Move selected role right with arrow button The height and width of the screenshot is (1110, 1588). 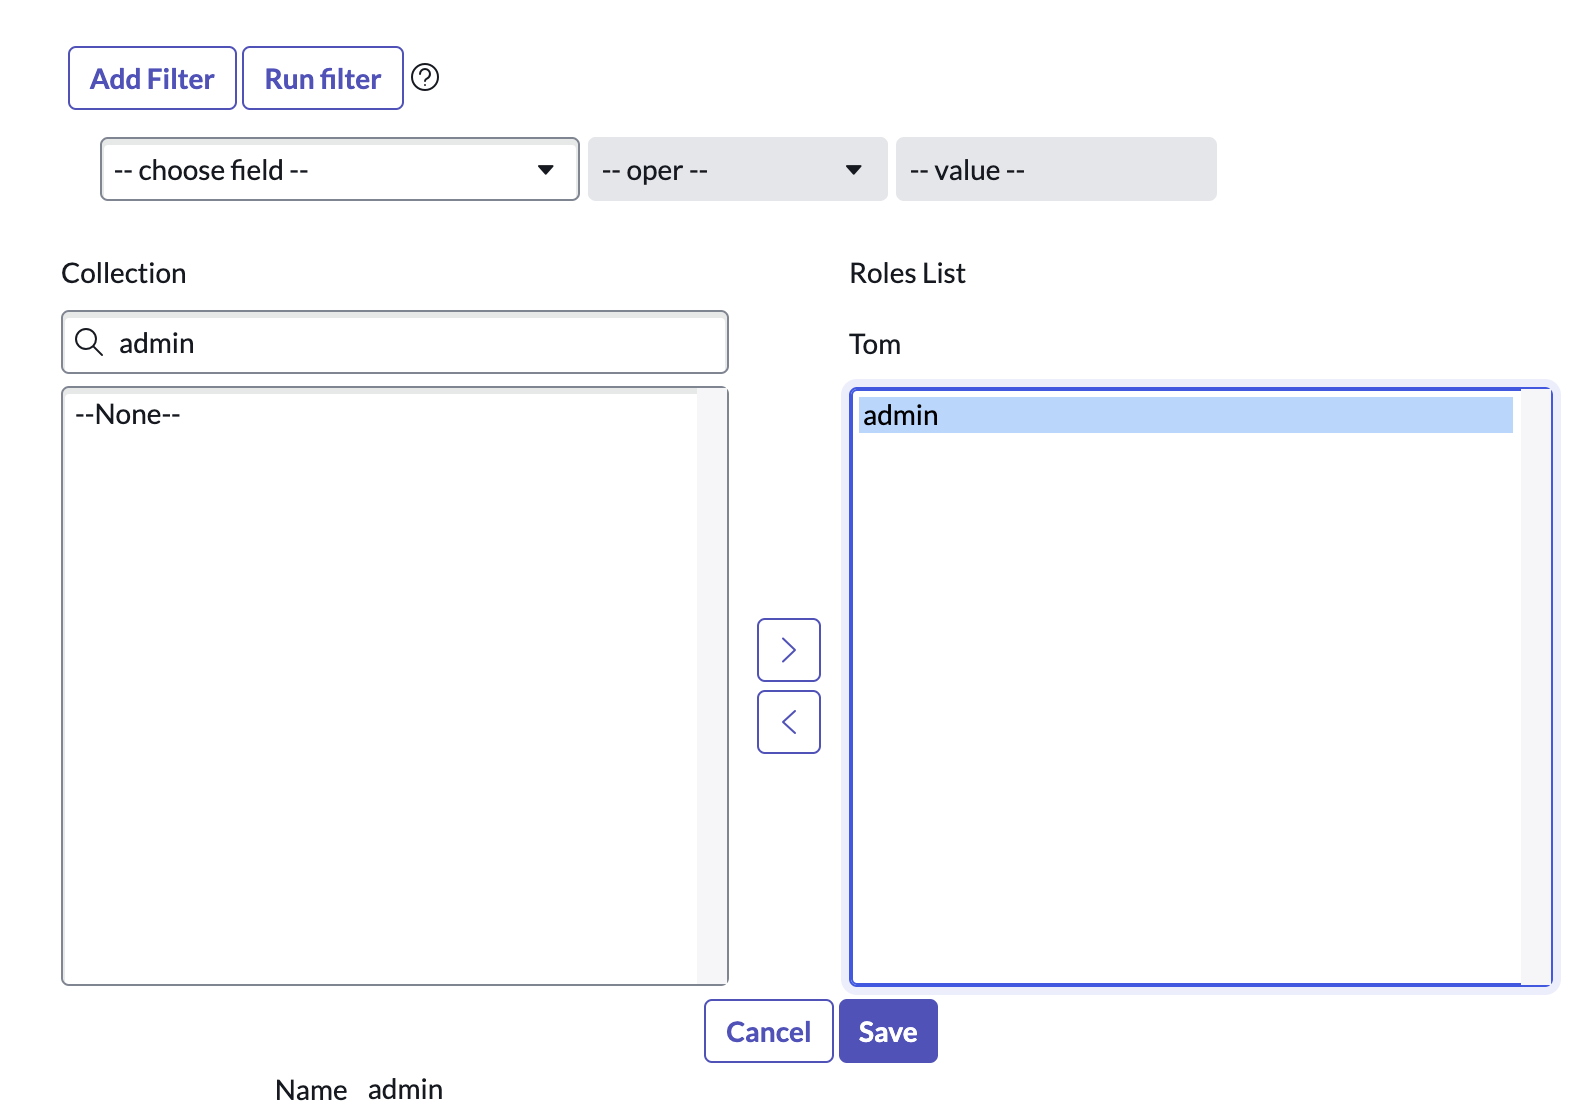(x=789, y=650)
